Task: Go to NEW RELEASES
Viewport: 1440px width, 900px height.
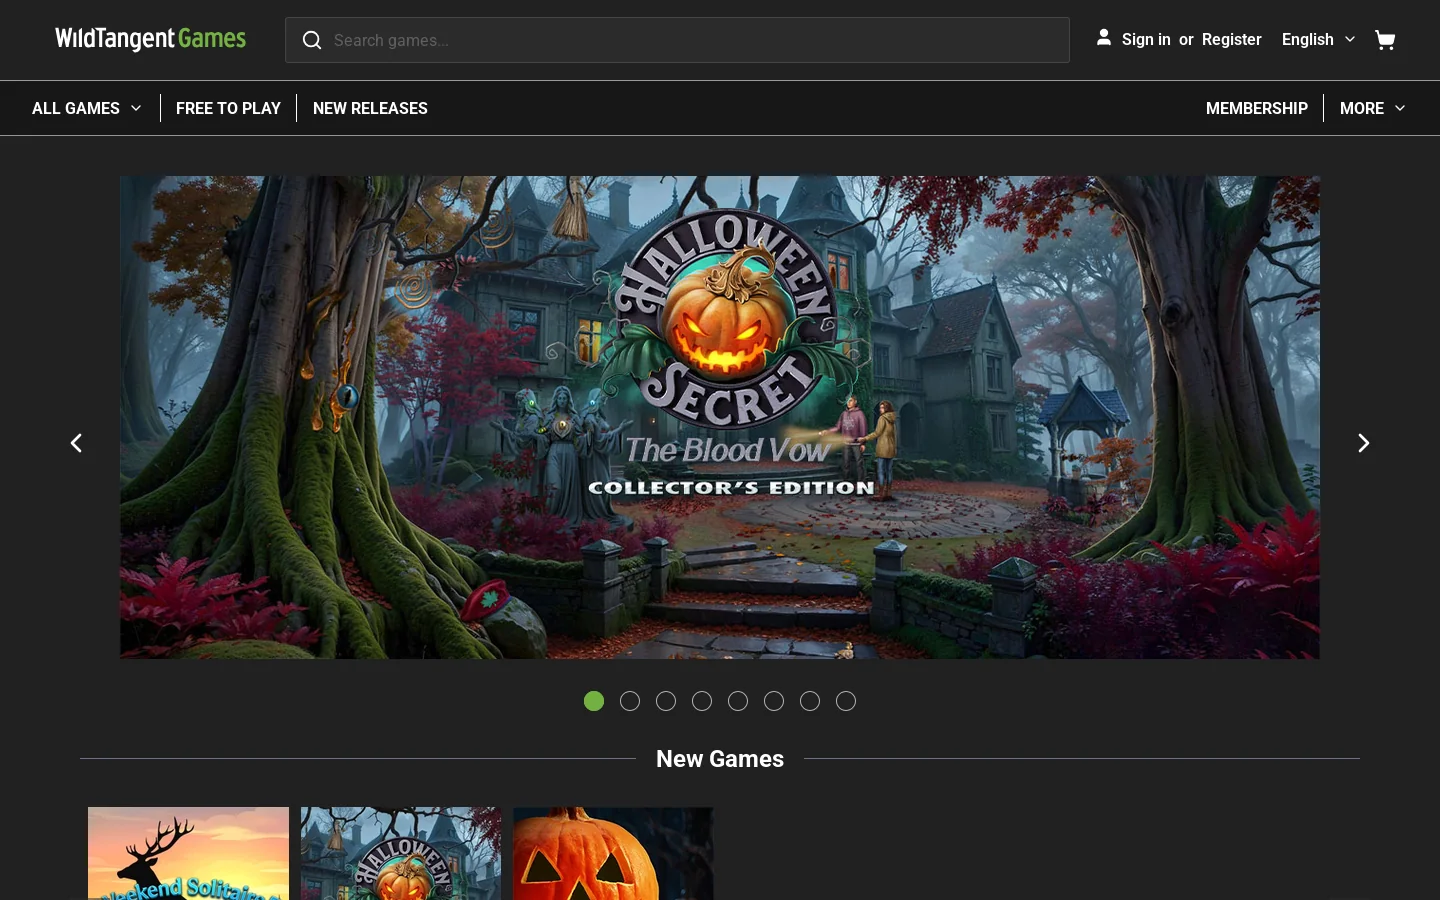Action: 370,108
